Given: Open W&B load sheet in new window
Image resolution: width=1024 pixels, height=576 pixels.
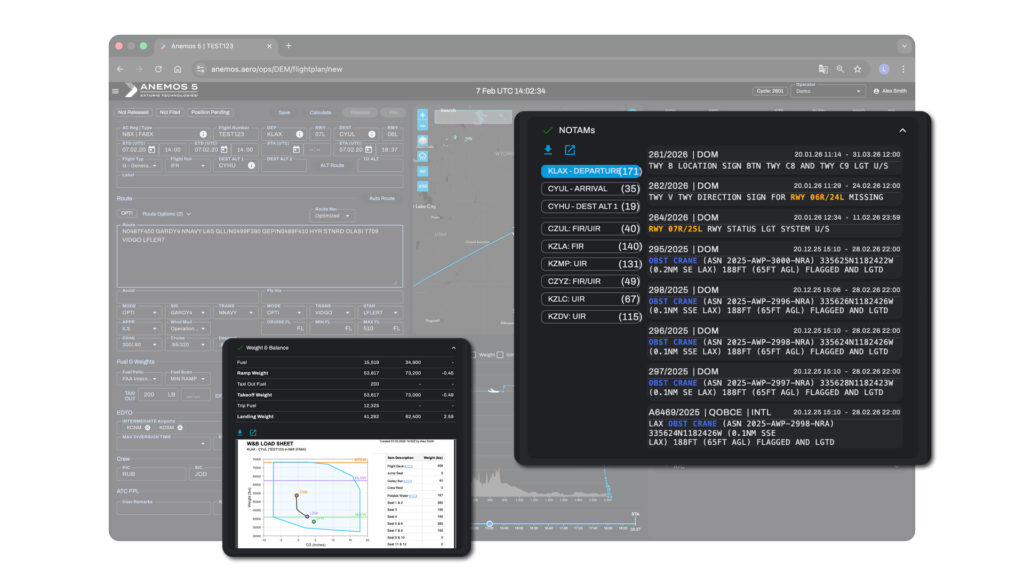Looking at the screenshot, I should point(253,432).
